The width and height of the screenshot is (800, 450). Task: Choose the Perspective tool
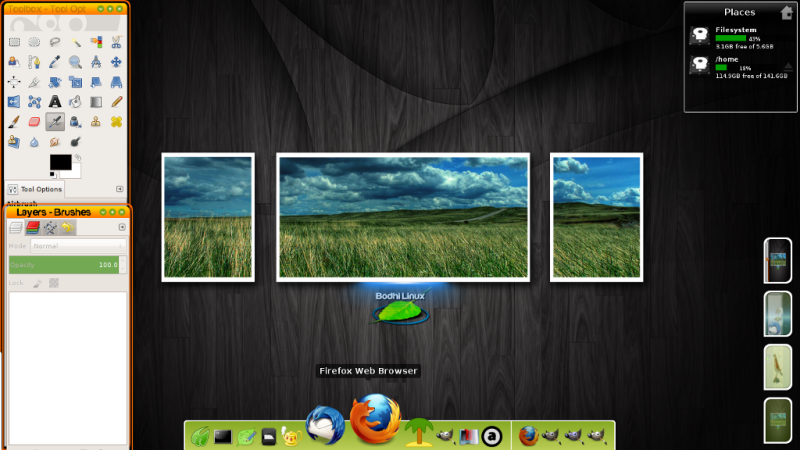116,82
